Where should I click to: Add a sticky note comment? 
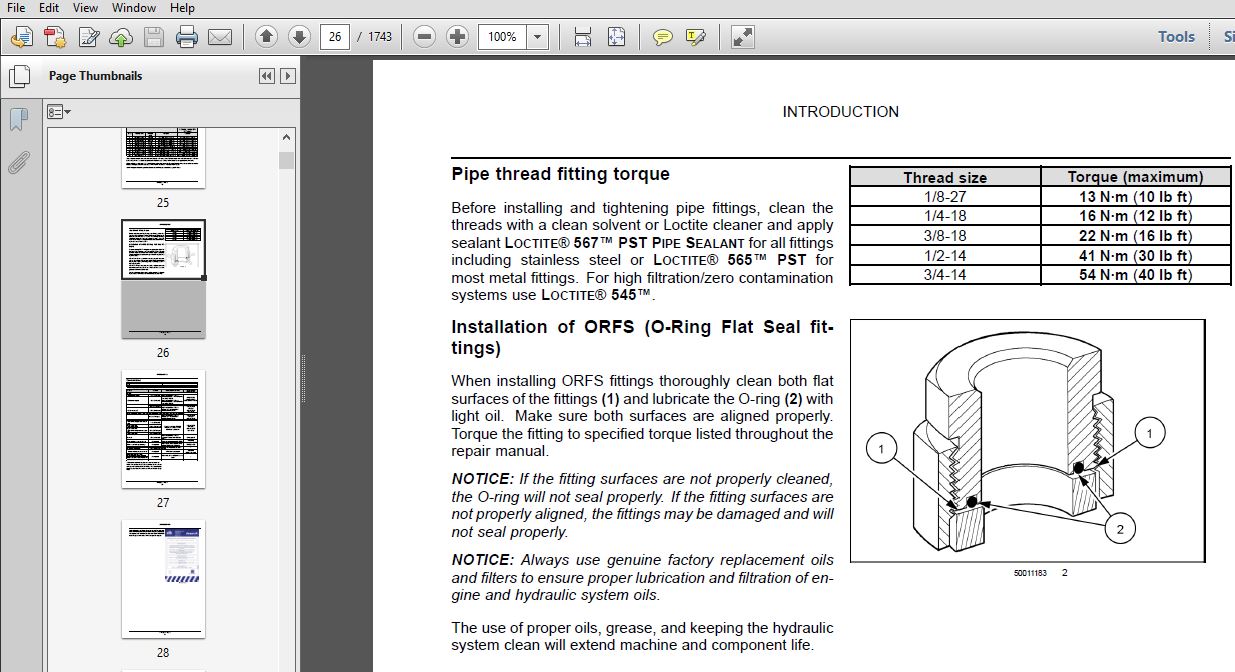662,37
